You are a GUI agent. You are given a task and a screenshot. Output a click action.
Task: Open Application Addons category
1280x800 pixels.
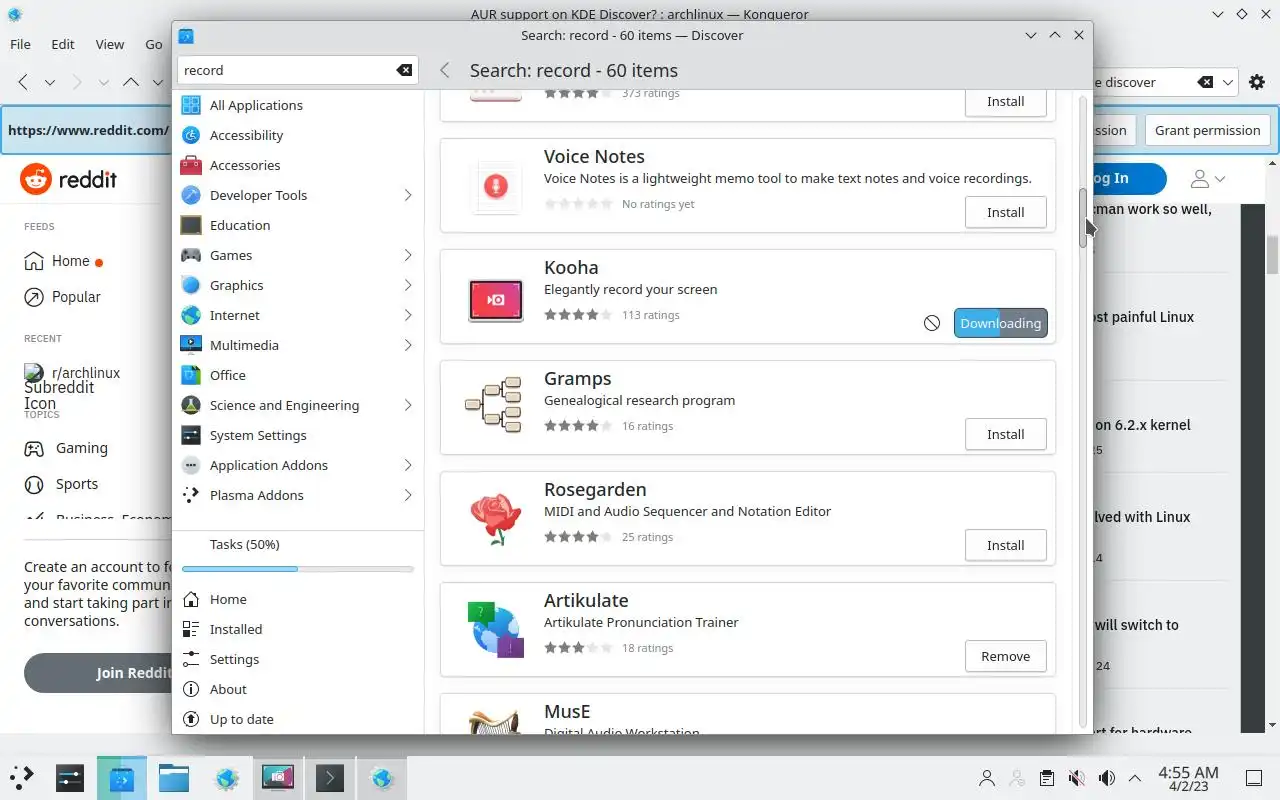click(x=298, y=465)
